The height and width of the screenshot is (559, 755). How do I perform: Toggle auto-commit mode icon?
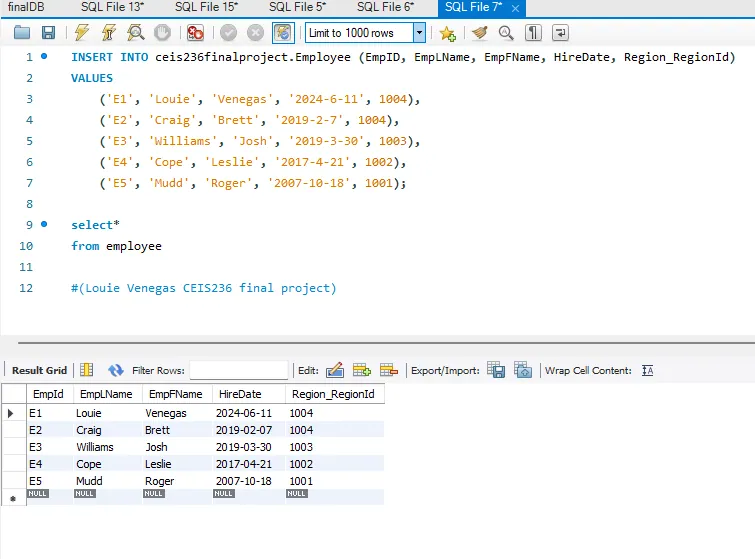tap(283, 33)
